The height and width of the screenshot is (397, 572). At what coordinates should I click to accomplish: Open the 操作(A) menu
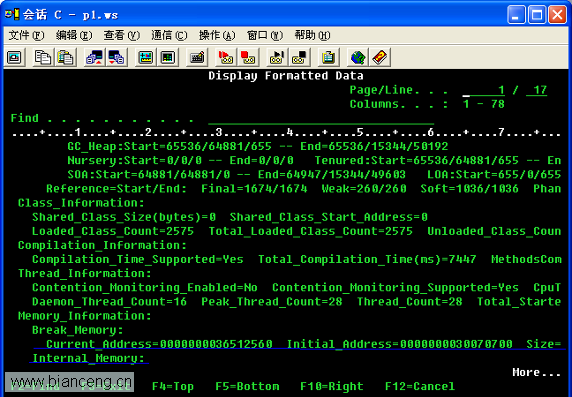[x=217, y=35]
